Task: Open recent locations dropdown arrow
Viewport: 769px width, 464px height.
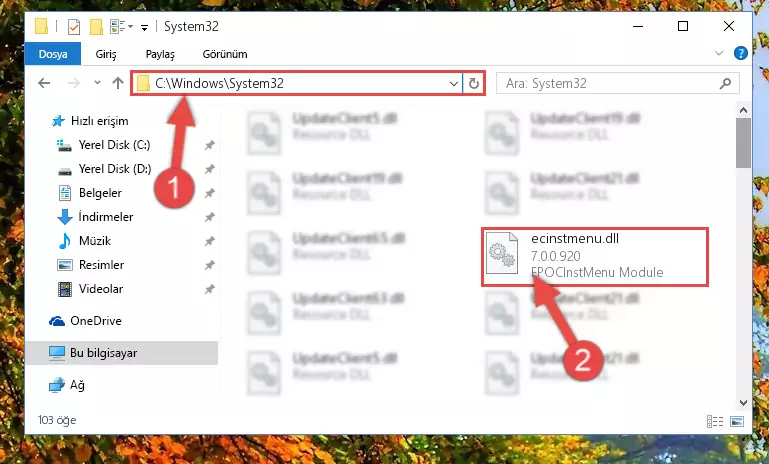Action: [97, 83]
